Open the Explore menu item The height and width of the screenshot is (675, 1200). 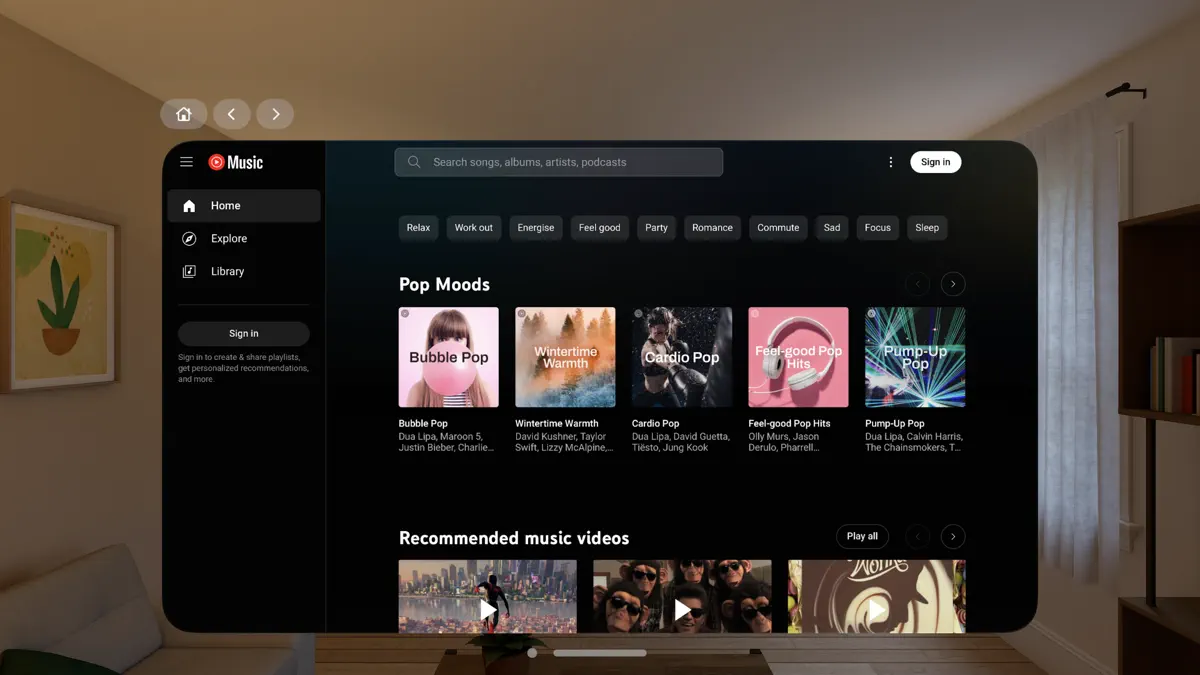[228, 238]
